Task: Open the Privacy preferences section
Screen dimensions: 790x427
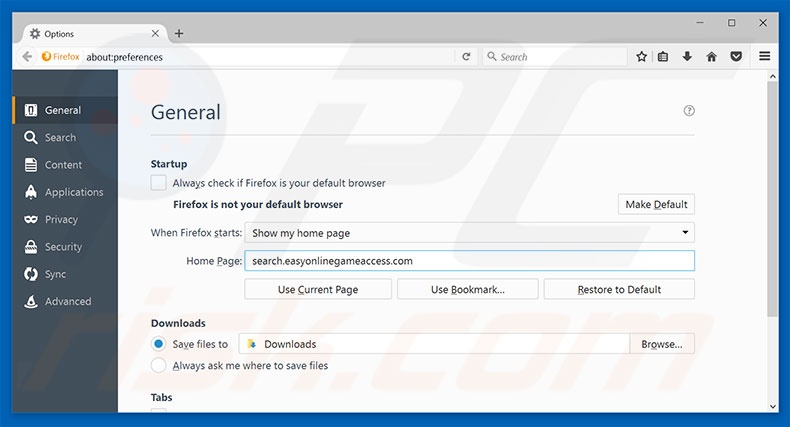Action: 65,220
